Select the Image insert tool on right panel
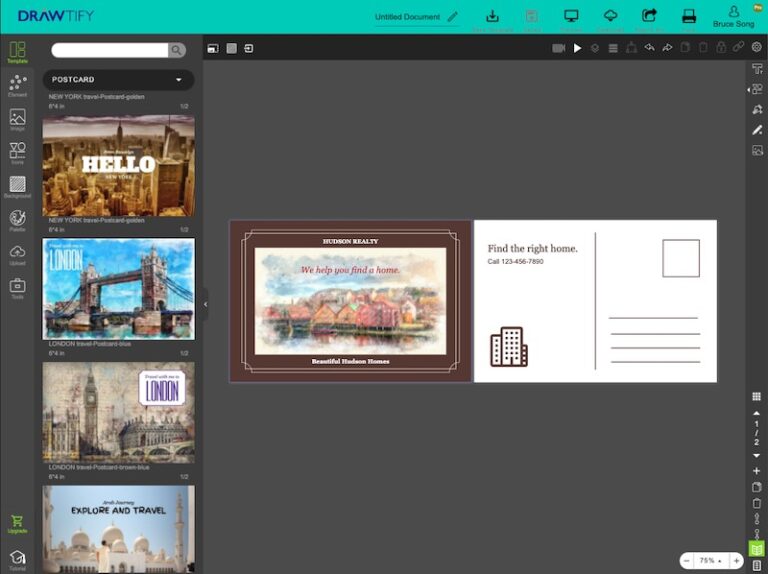The width and height of the screenshot is (768, 574). pyautogui.click(x=757, y=150)
